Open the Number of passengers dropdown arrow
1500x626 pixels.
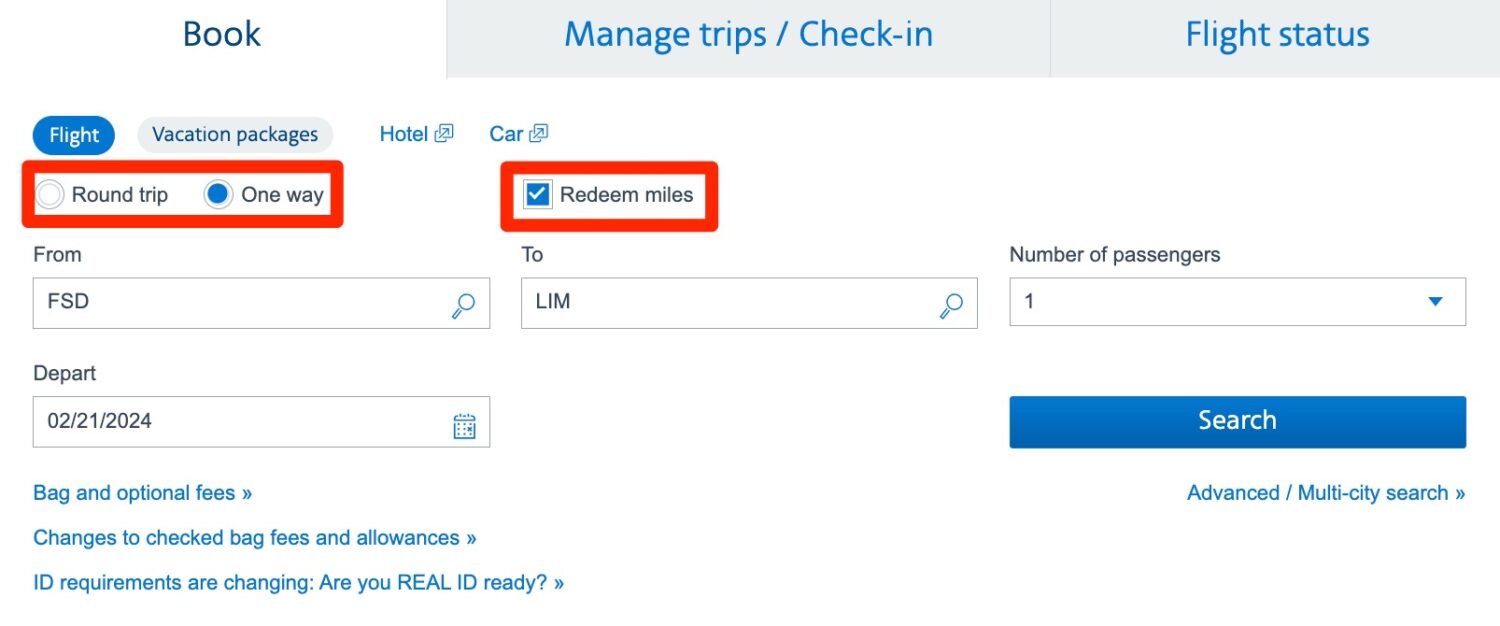tap(1436, 301)
